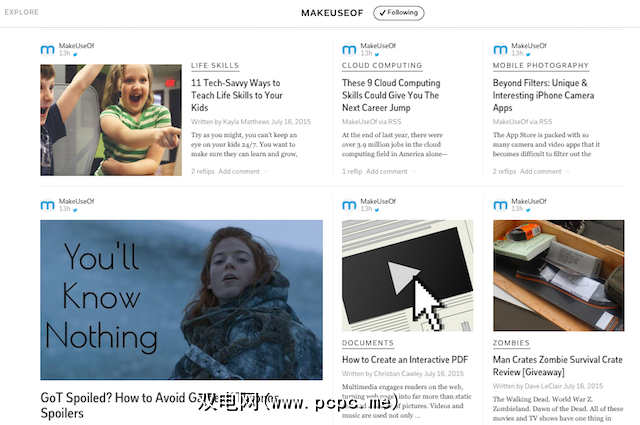This screenshot has height=425, width=640.
Task: Click Twitter bird icon on Cloud Computing card
Action: 377,54
